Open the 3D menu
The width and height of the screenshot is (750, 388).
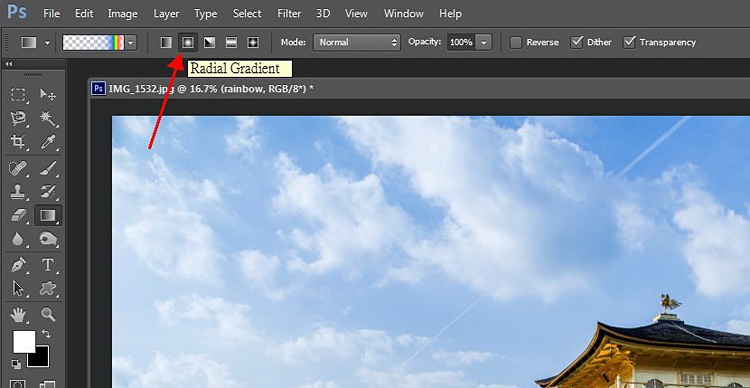pyautogui.click(x=323, y=14)
